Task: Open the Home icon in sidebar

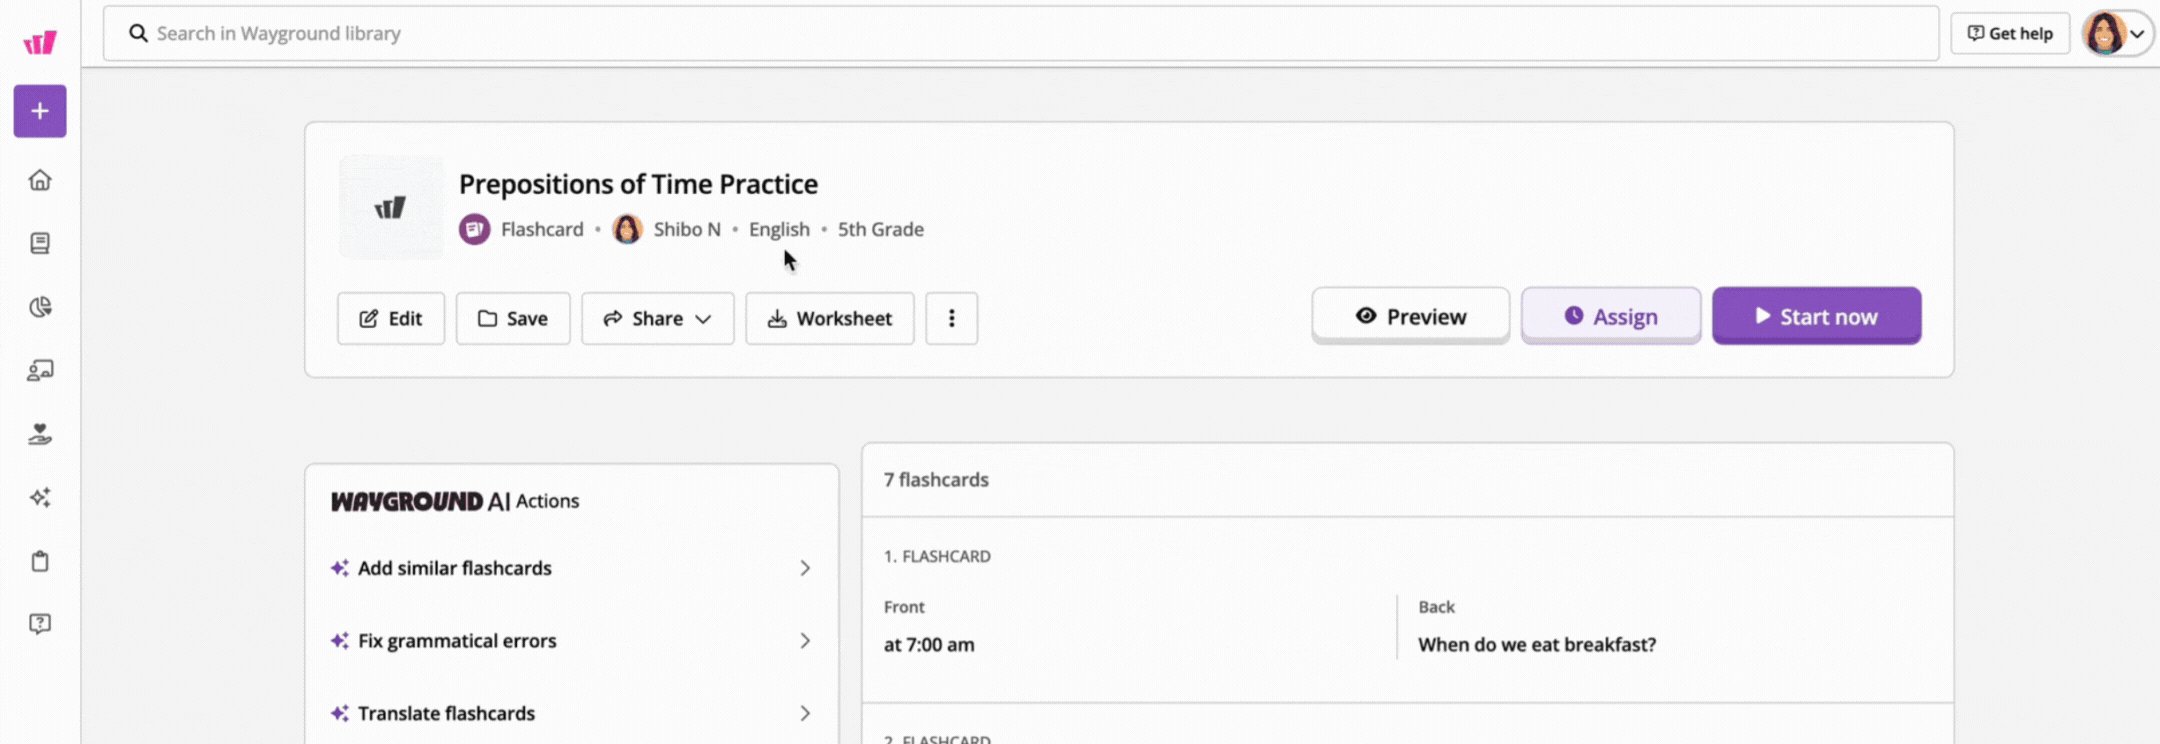Action: pos(40,180)
